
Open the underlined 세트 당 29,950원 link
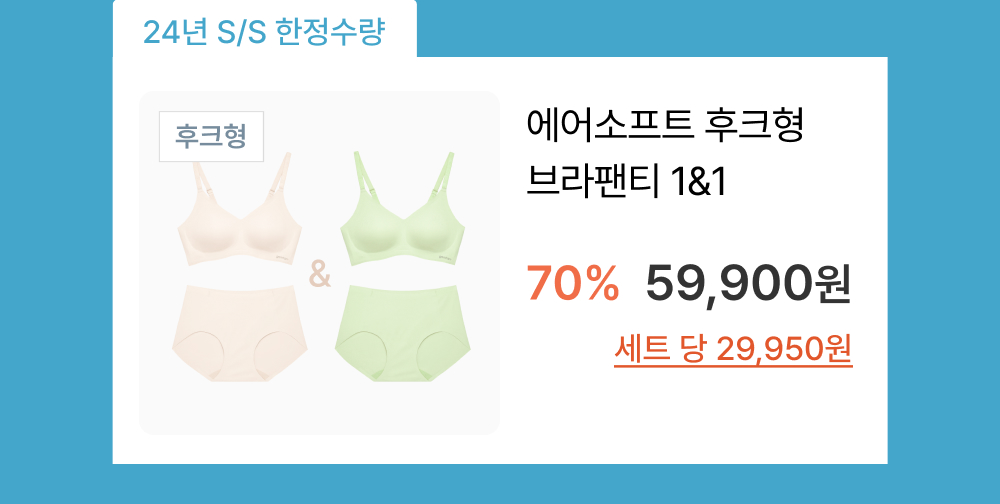(x=733, y=349)
